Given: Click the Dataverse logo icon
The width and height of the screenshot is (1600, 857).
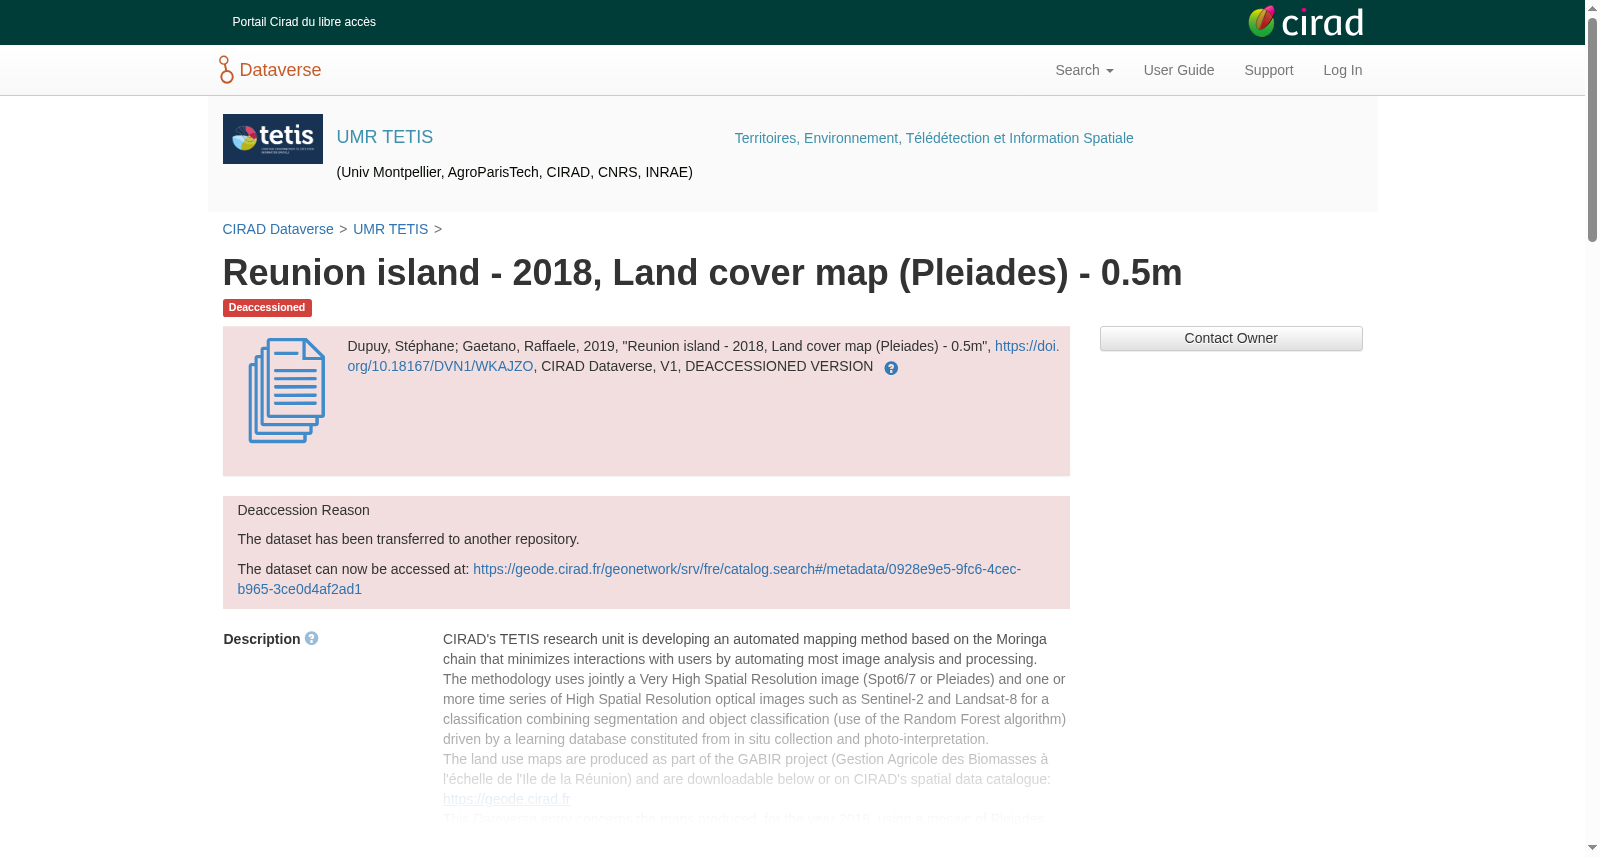Looking at the screenshot, I should 226,70.
